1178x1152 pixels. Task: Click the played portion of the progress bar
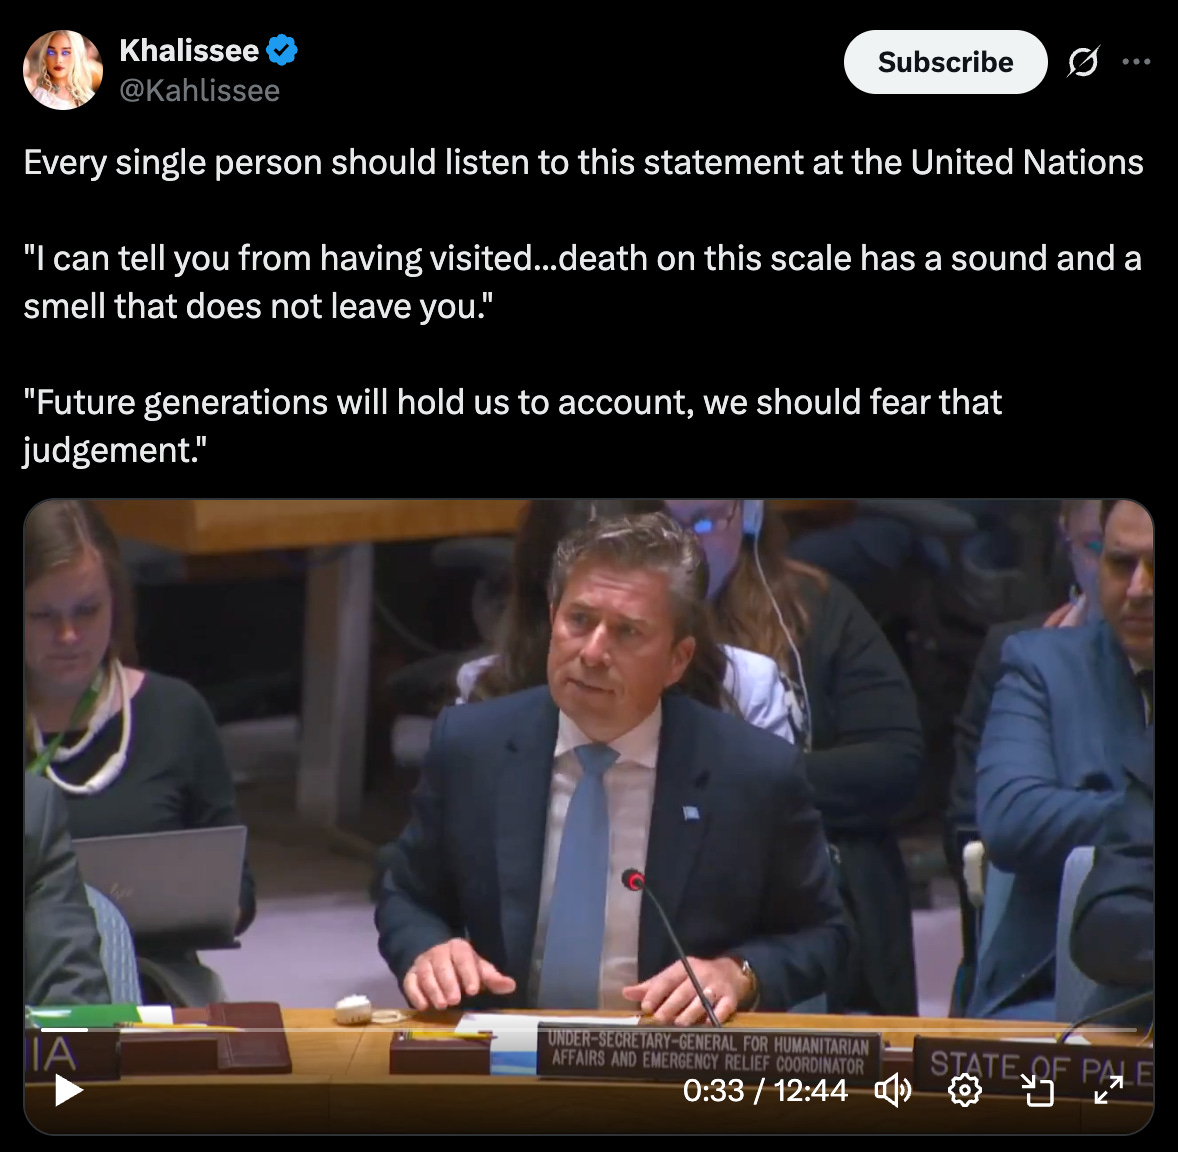point(65,1030)
